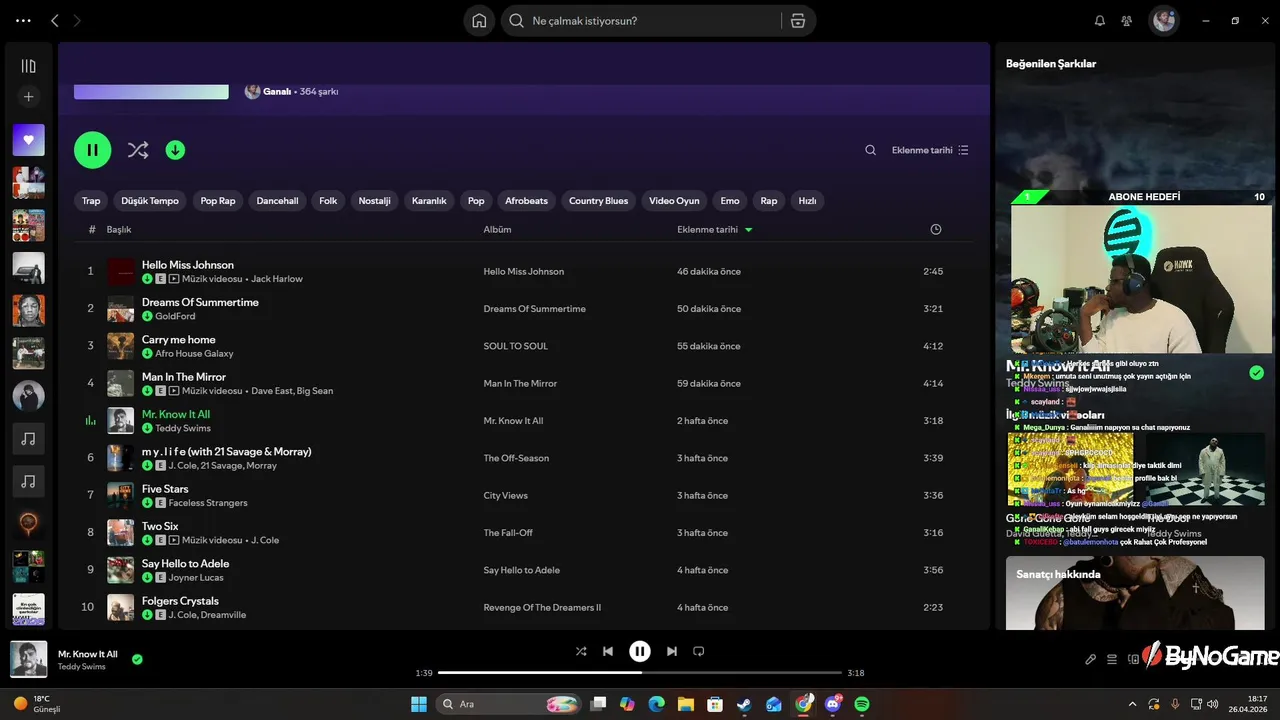The image size is (1280, 720).
Task: Click the Sanatçı hakkında card
Action: click(x=1135, y=593)
